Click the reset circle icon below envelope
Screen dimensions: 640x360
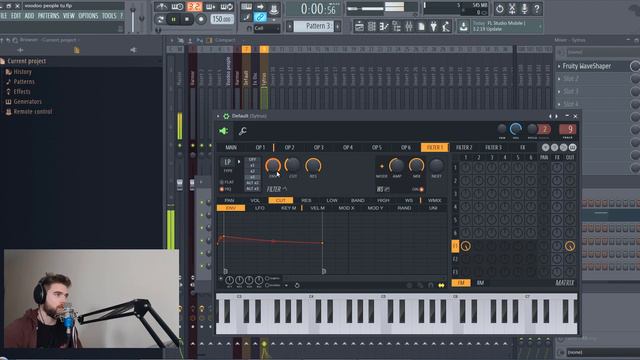(297, 285)
